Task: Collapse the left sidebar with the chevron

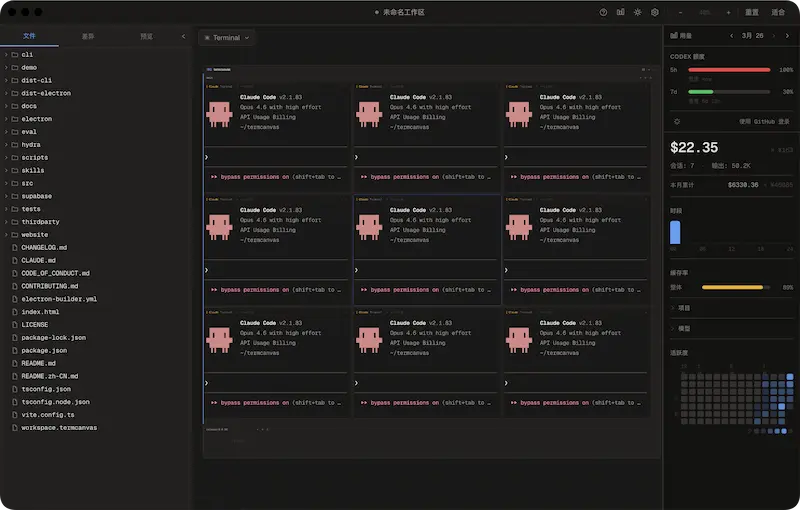Action: pyautogui.click(x=183, y=36)
